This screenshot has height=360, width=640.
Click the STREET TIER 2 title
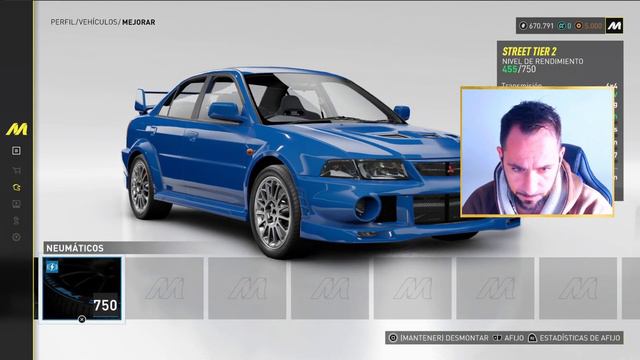pos(529,51)
